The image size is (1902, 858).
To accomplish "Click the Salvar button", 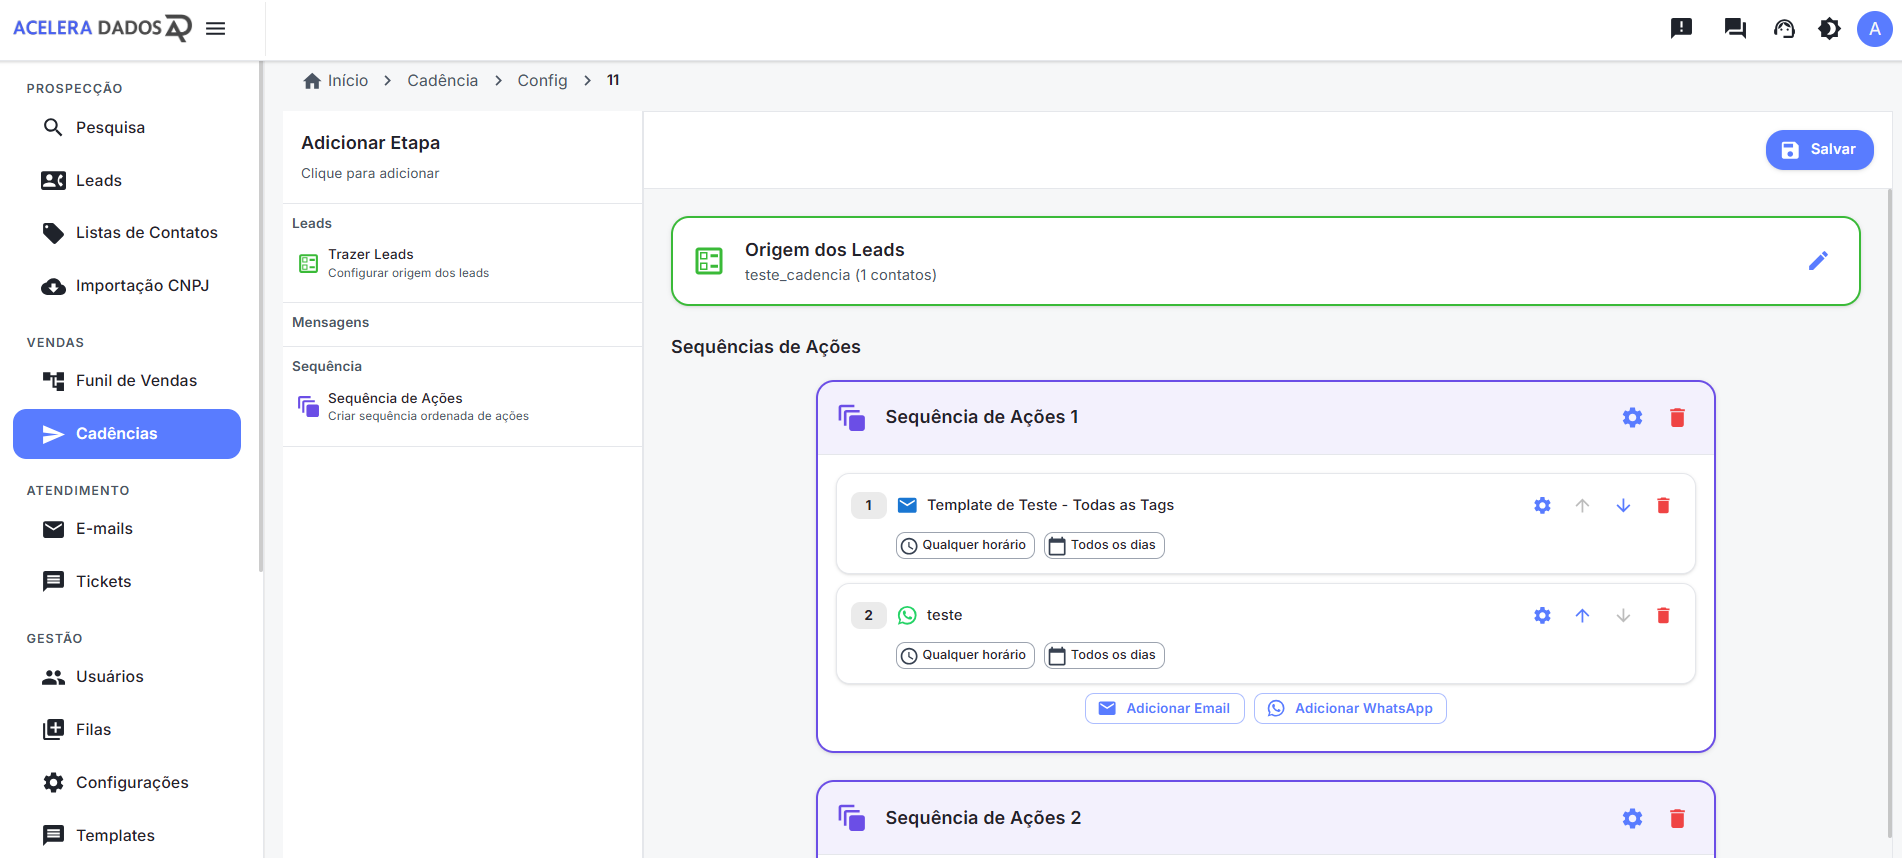I will pos(1819,150).
